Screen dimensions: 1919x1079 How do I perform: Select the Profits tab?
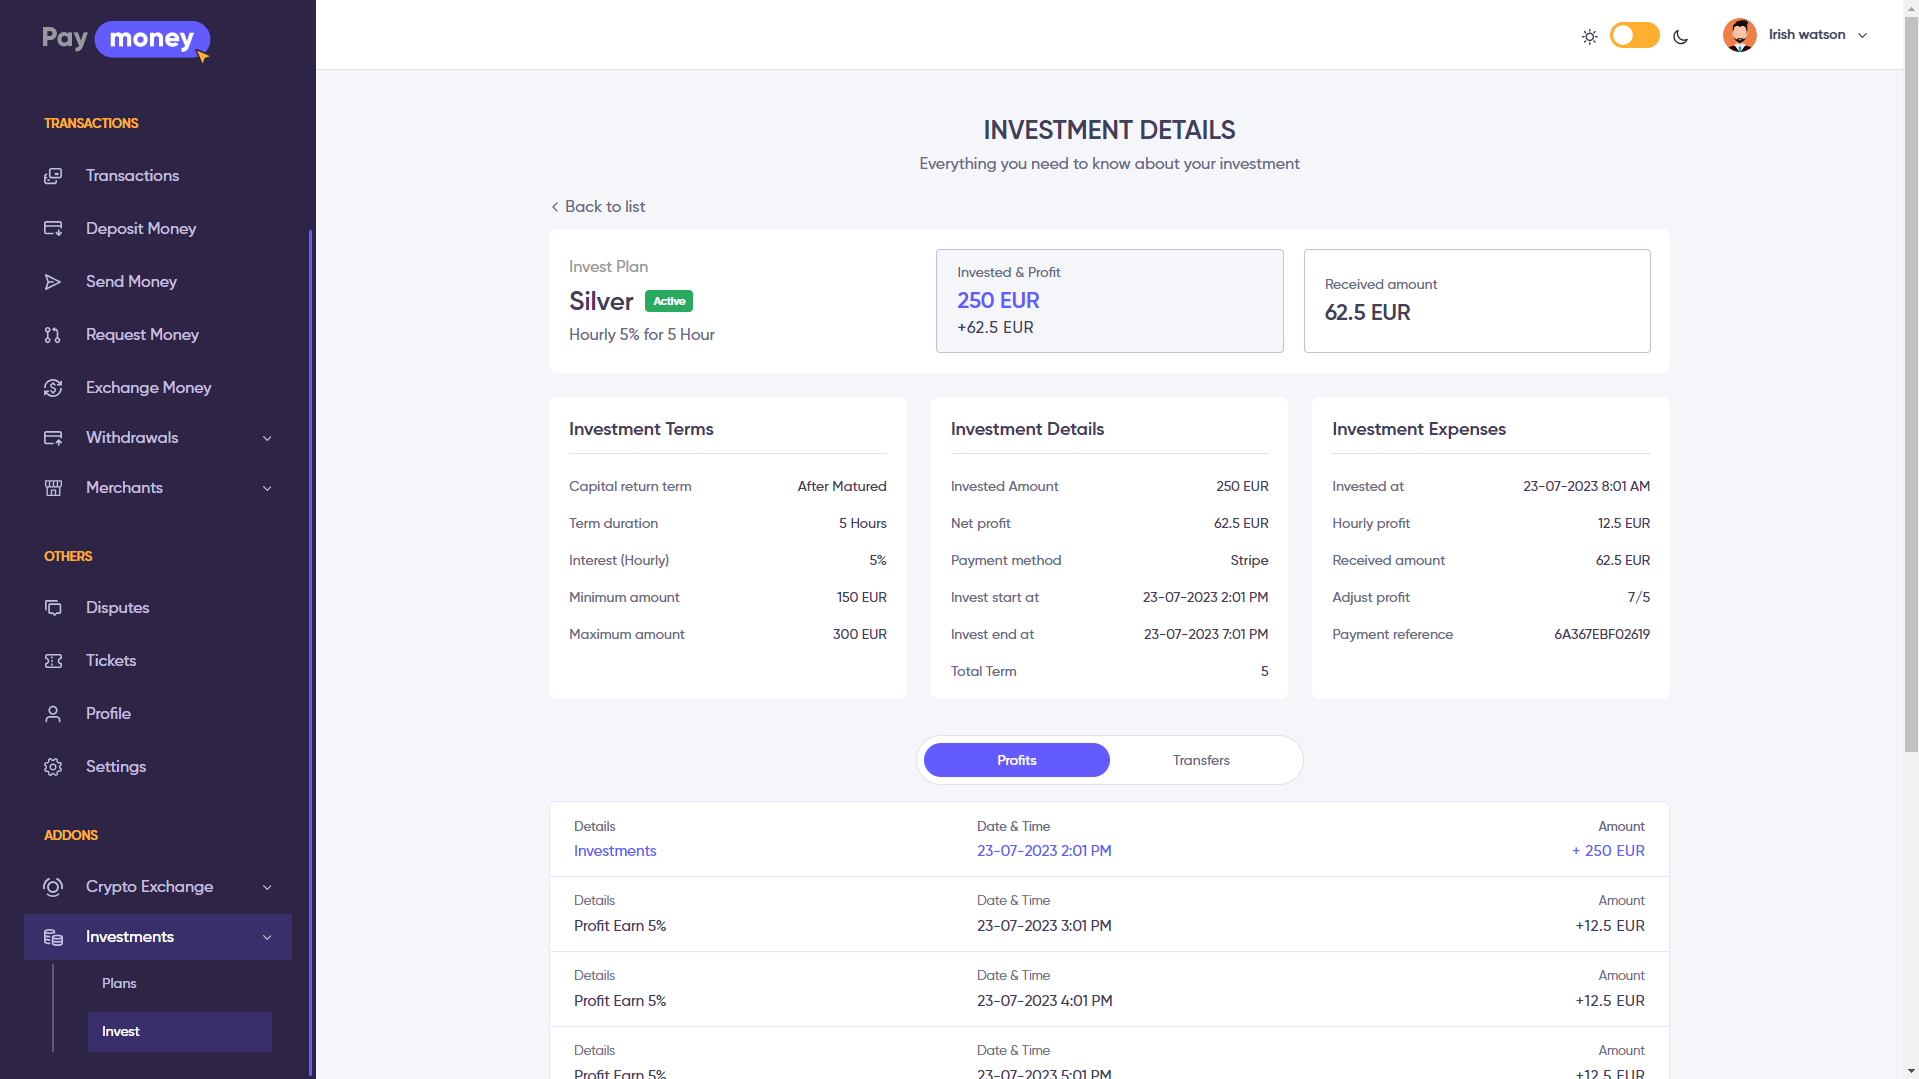click(1016, 761)
